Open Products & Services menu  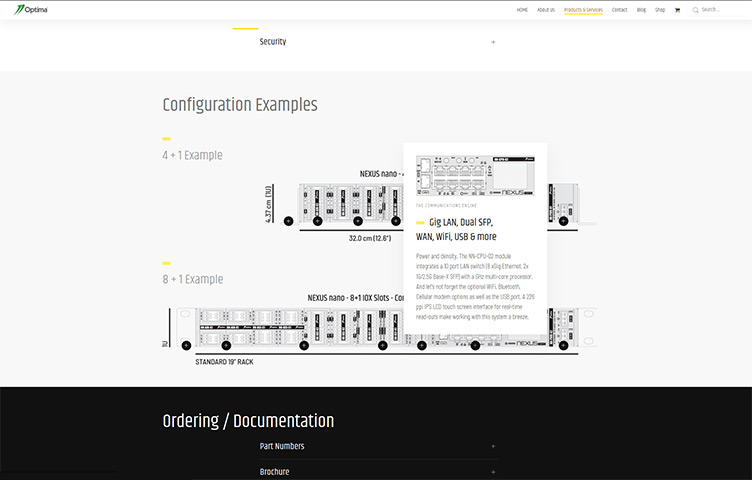click(x=583, y=10)
